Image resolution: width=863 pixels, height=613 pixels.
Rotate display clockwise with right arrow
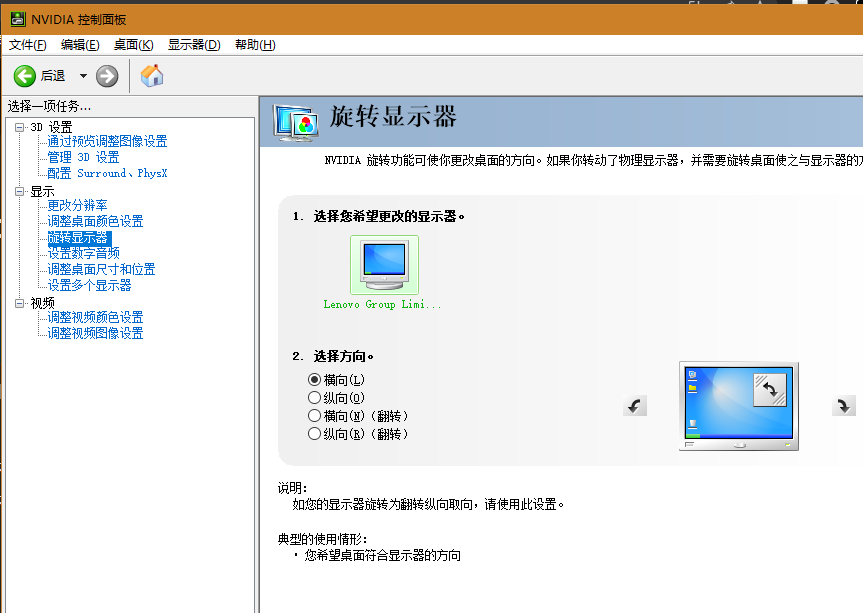843,405
